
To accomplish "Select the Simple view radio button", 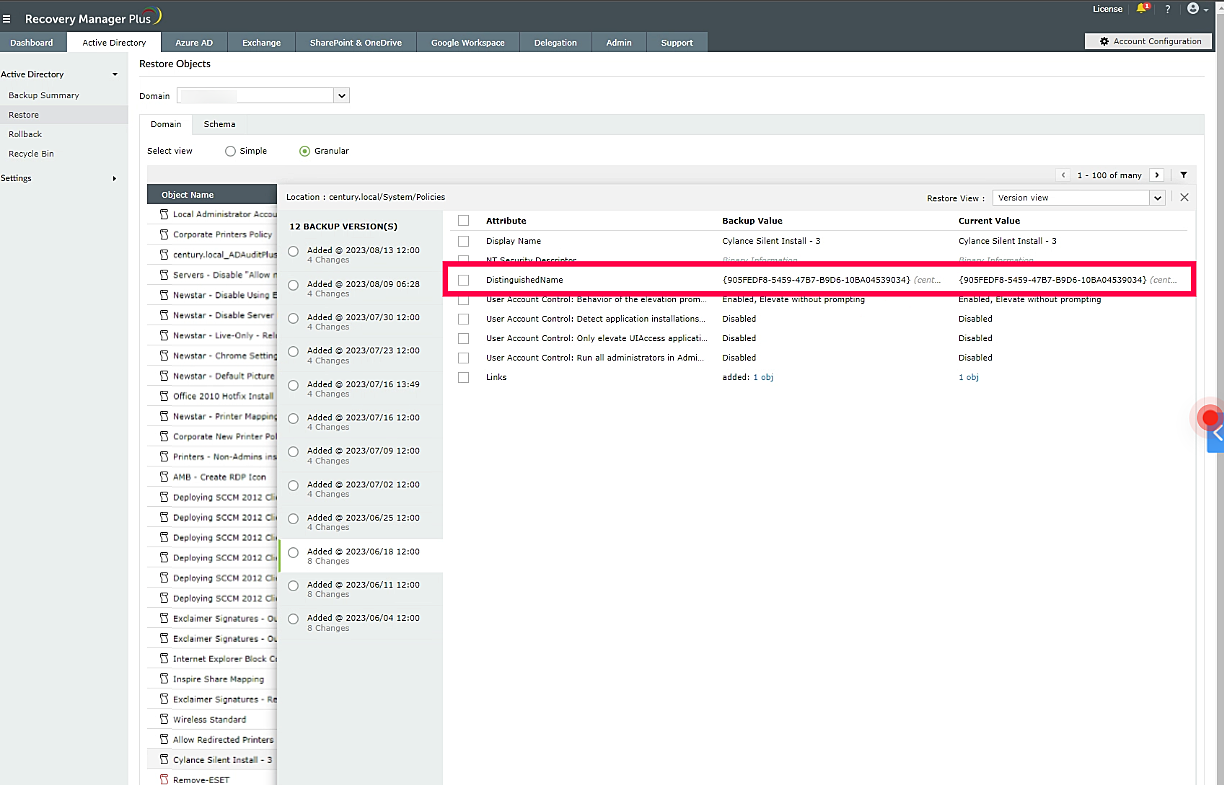I will pyautogui.click(x=231, y=151).
